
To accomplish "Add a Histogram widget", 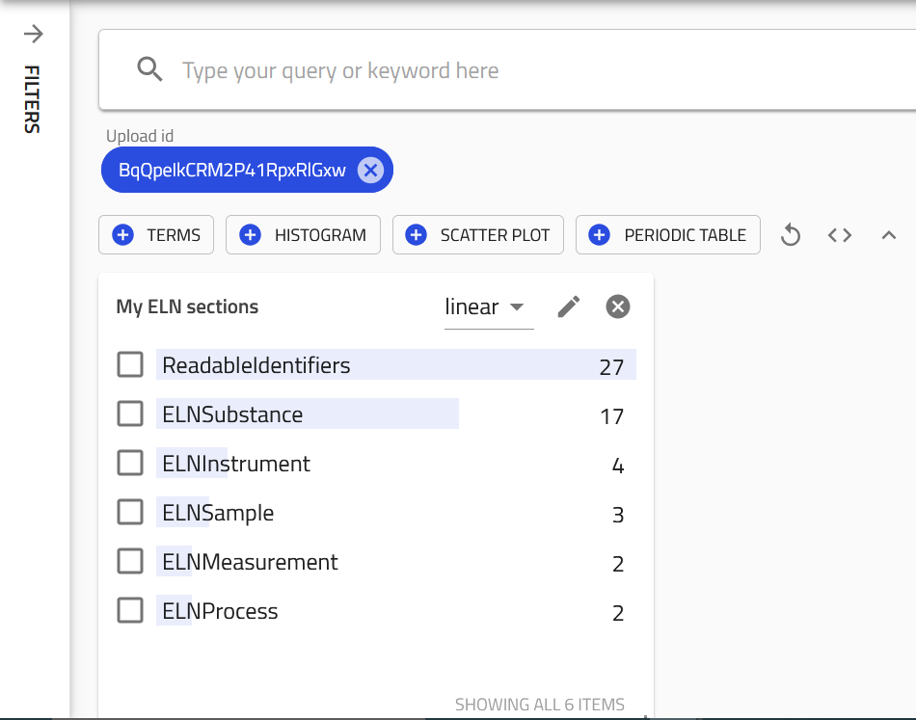I will tap(303, 235).
